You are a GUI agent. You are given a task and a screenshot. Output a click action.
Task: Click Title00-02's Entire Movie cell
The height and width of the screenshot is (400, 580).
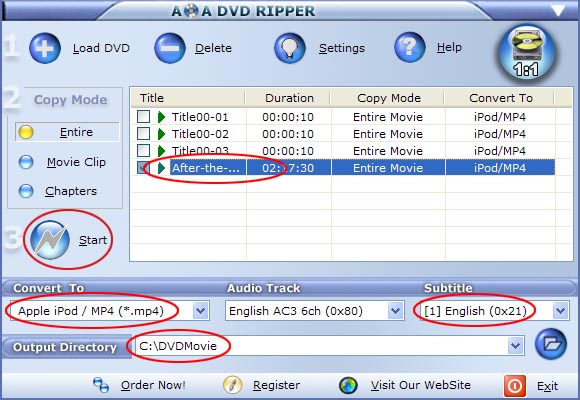pos(388,134)
